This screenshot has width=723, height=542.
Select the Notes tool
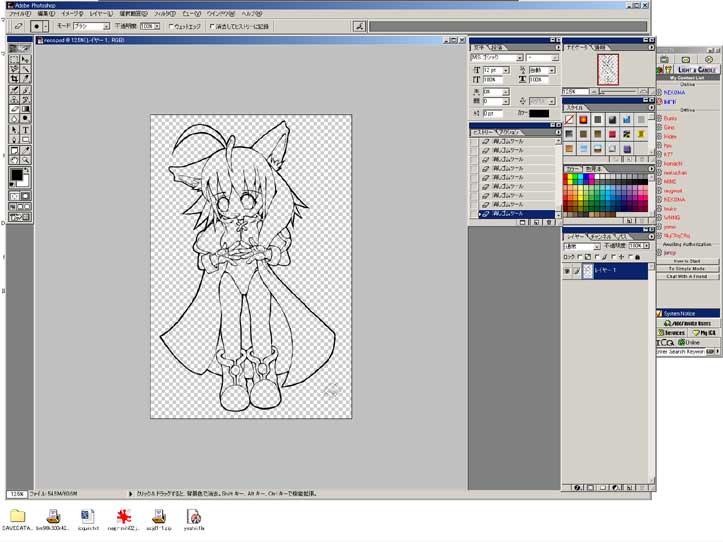14,150
